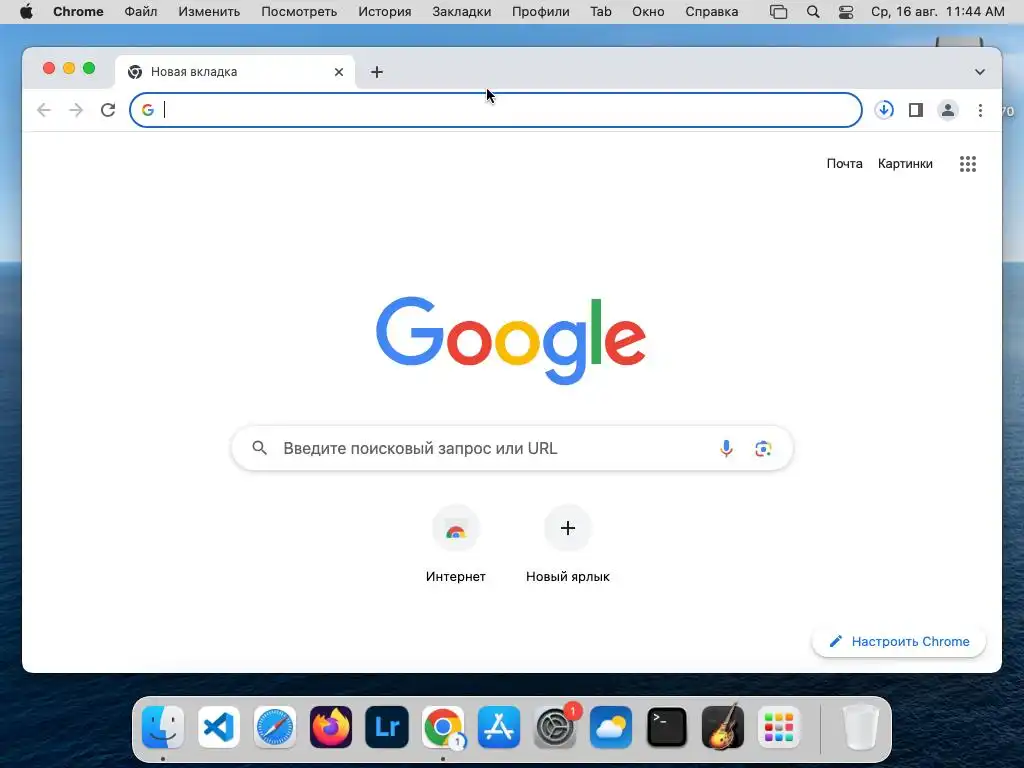Open the Закладки menu

462,12
